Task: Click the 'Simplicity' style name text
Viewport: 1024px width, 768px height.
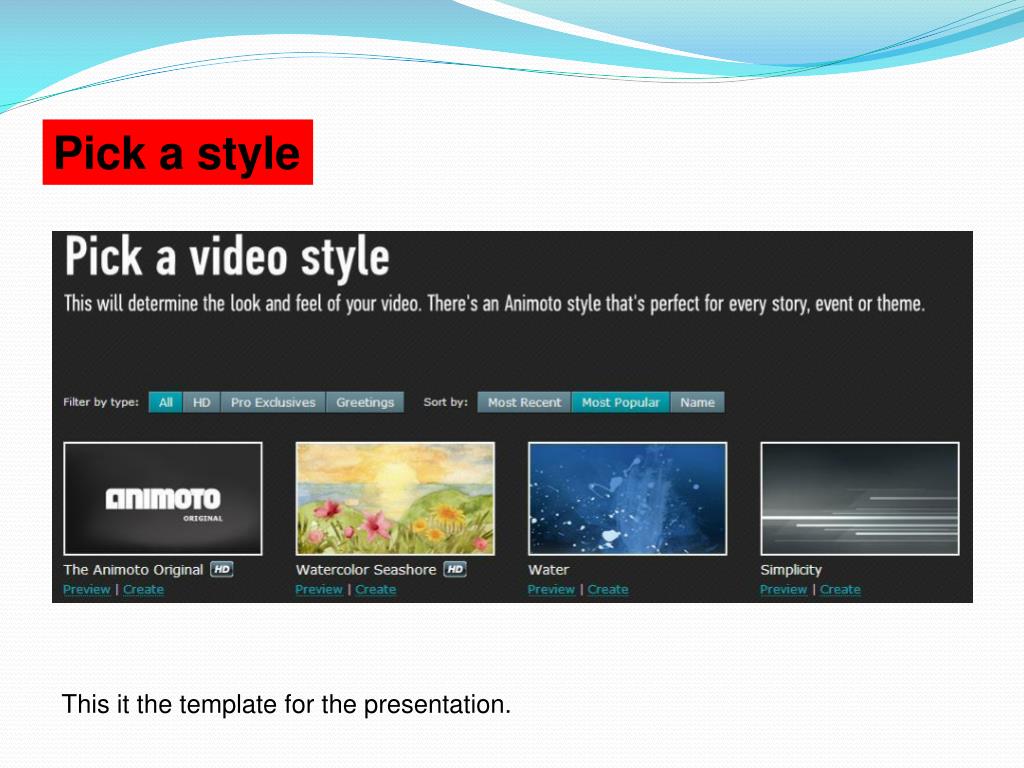Action: (x=791, y=569)
